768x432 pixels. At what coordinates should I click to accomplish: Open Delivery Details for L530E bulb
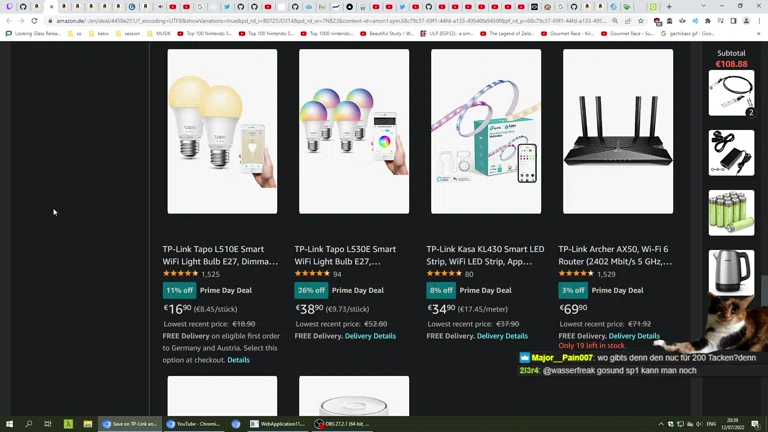tap(370, 336)
